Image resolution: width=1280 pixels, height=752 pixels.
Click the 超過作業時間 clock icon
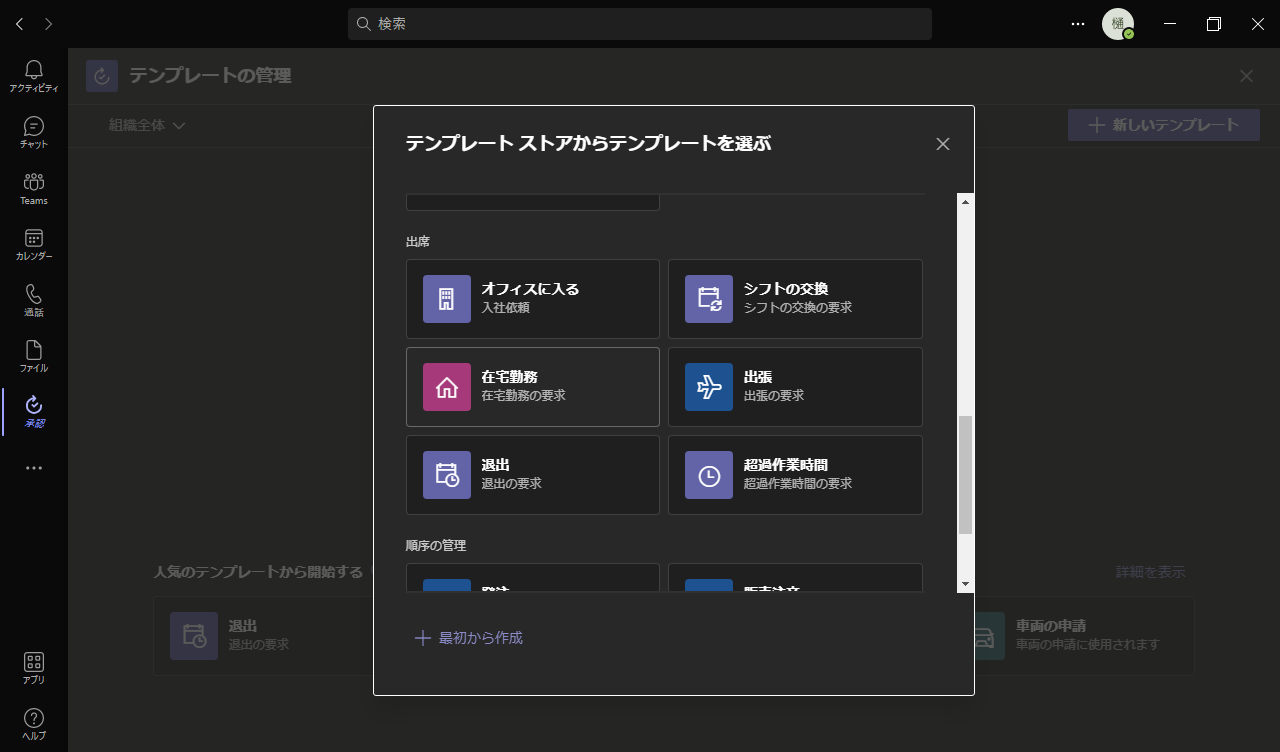[709, 475]
